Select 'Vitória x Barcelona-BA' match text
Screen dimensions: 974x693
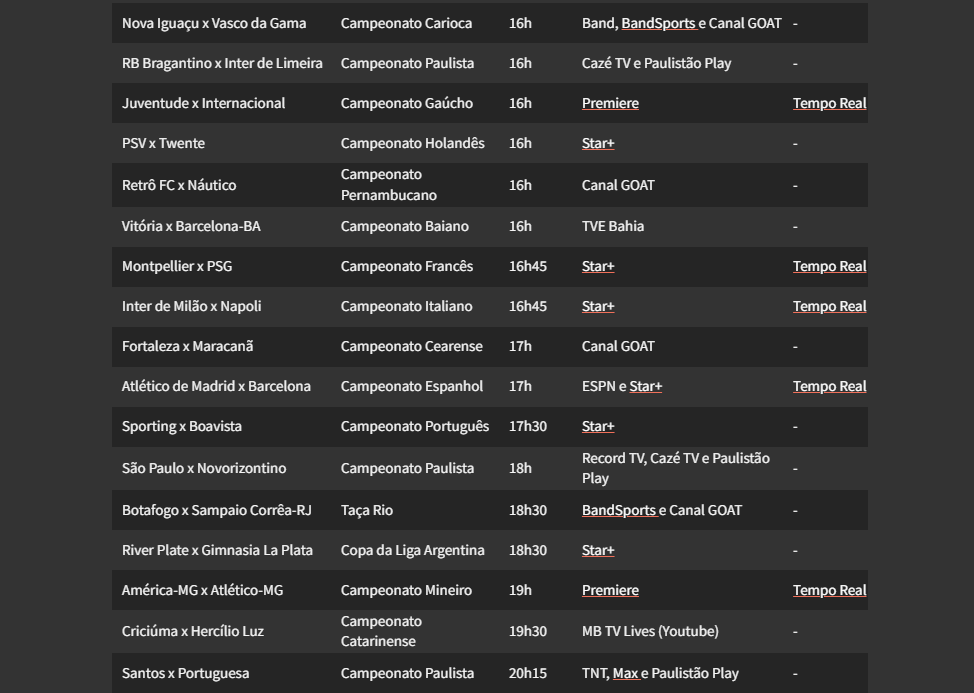point(191,226)
